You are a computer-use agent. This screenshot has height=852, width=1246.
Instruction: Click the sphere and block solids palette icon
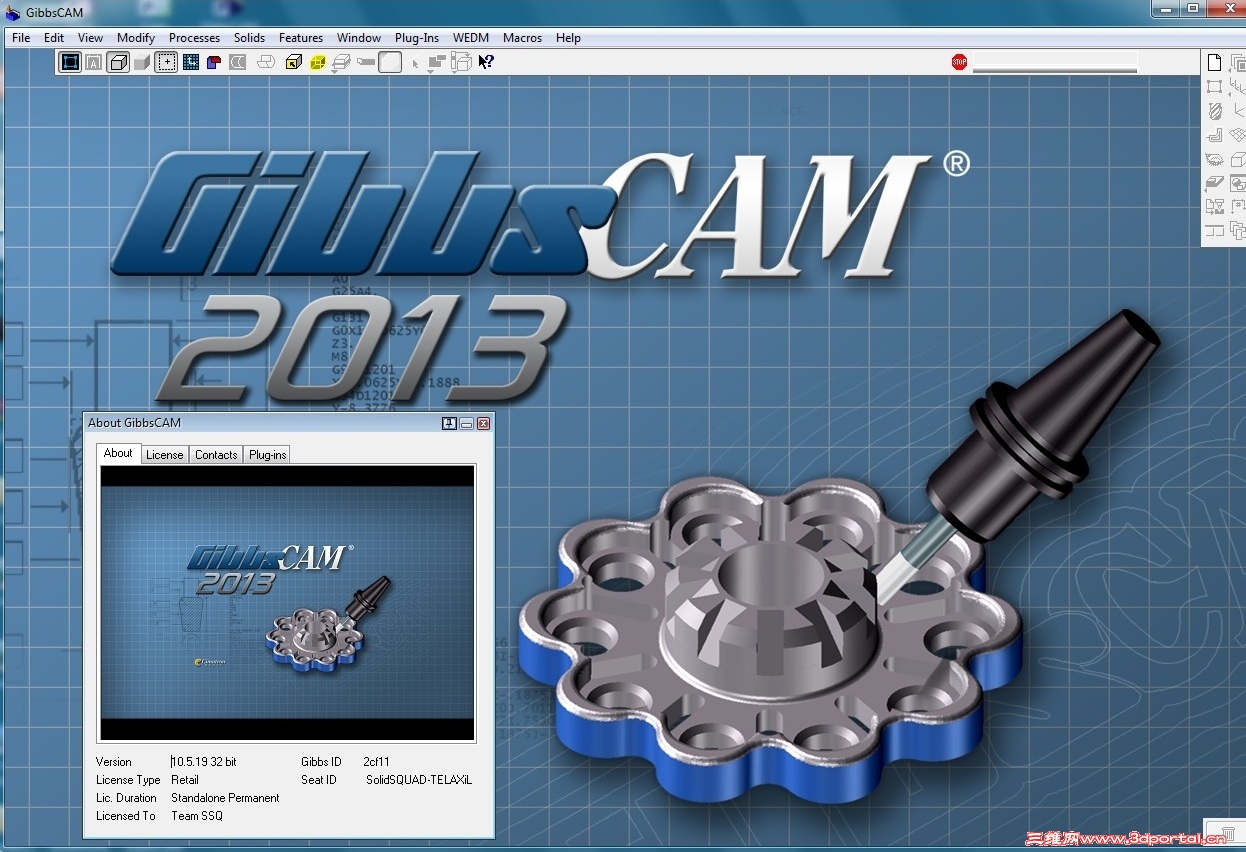coord(1239,182)
